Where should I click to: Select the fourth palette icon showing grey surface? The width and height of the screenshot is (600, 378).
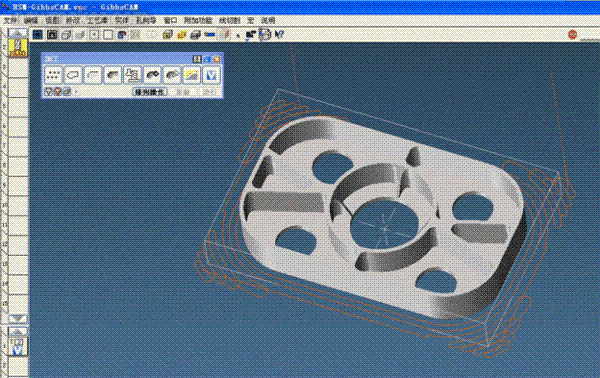tap(112, 75)
